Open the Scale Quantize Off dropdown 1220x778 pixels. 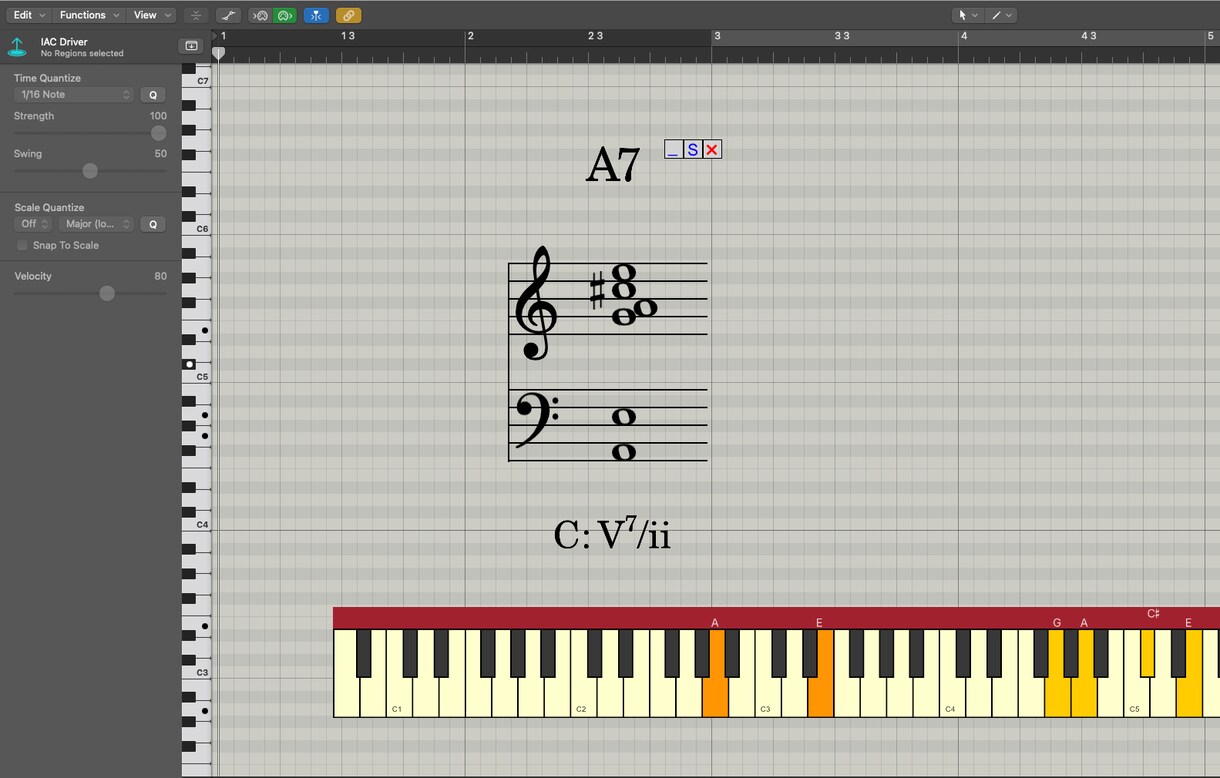click(x=33, y=224)
